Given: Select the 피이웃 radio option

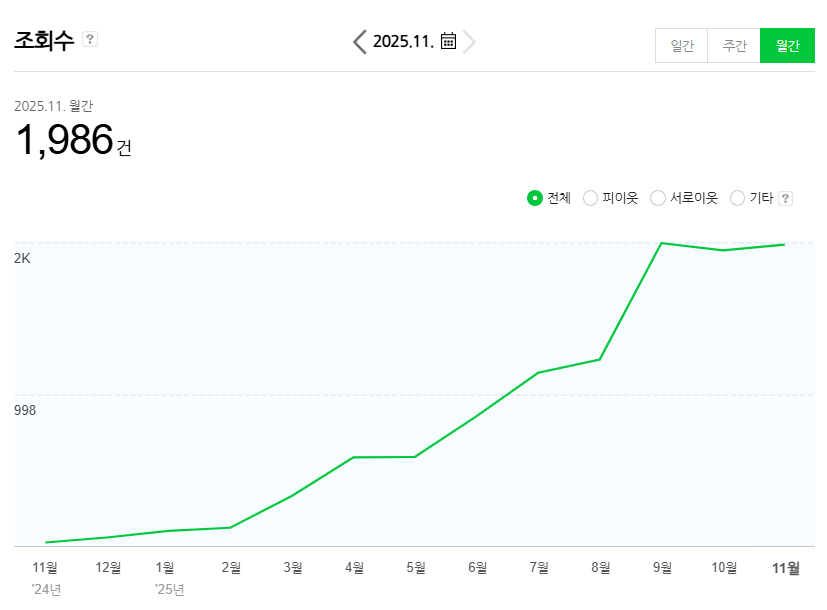Looking at the screenshot, I should (590, 198).
